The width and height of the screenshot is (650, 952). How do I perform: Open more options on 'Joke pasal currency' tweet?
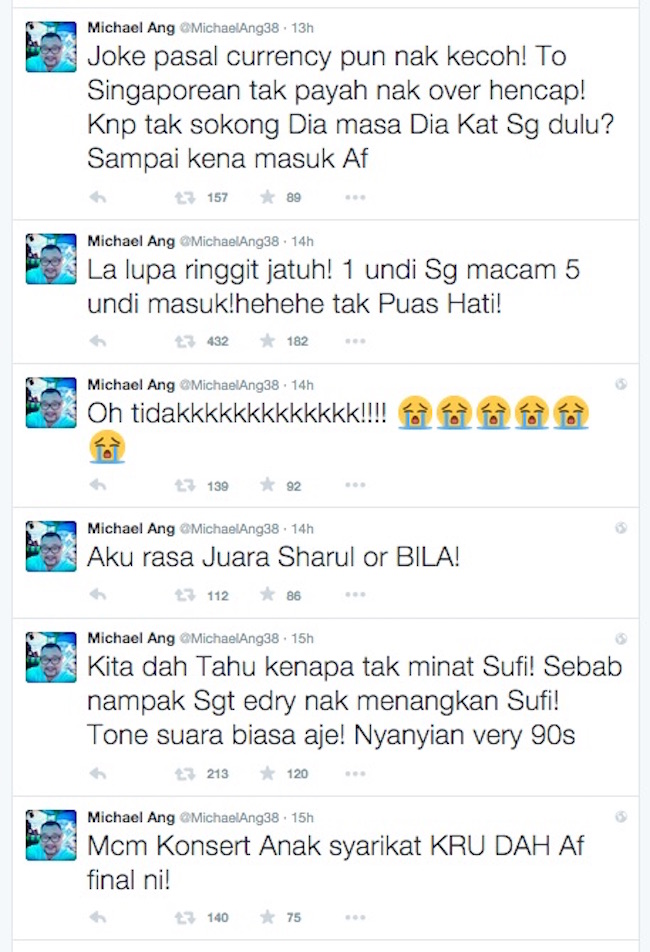(355, 197)
